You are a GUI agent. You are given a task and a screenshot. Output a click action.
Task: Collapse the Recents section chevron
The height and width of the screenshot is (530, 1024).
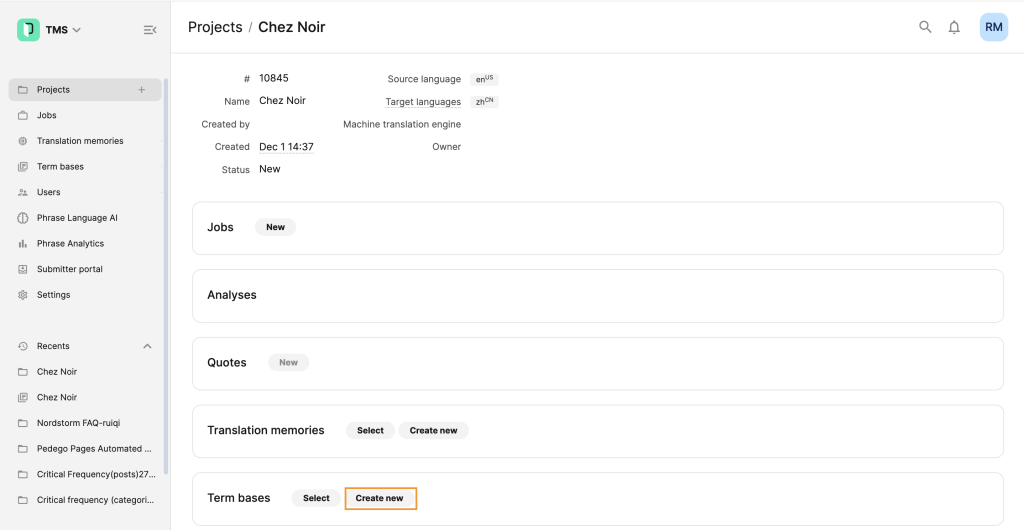coord(147,346)
